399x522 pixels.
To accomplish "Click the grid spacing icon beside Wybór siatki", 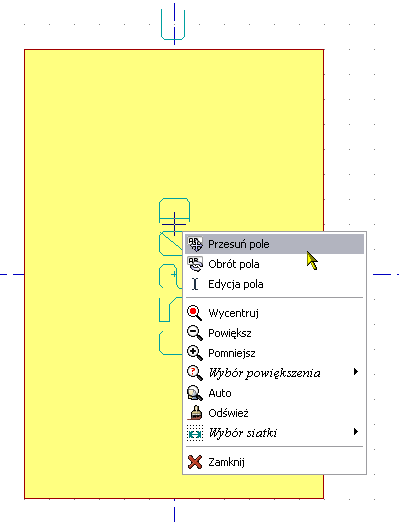I will (195, 433).
